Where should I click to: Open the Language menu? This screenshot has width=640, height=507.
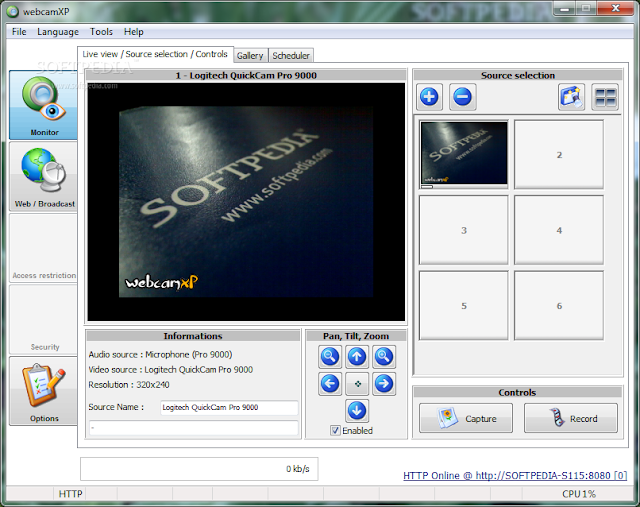click(x=58, y=32)
